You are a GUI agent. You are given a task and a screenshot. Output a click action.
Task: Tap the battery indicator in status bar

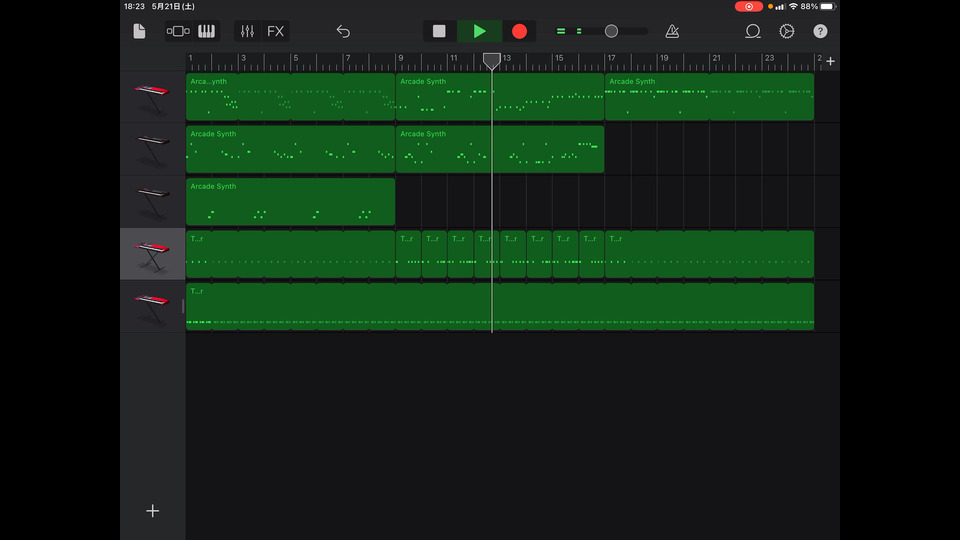[827, 7]
